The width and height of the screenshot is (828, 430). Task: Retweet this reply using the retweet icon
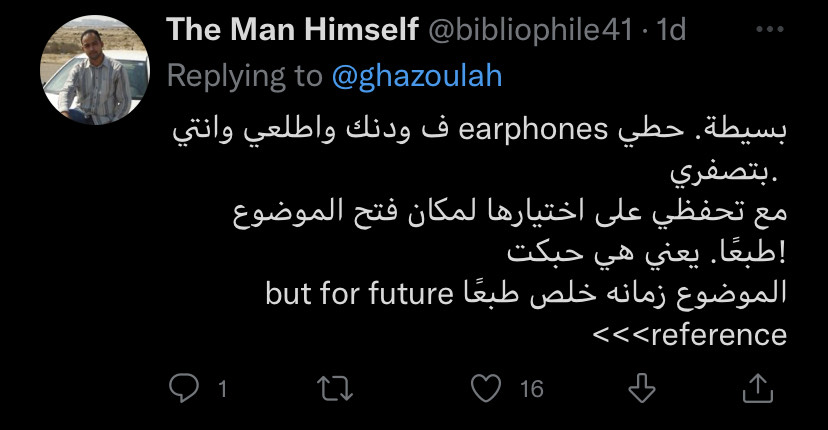pyautogui.click(x=335, y=388)
